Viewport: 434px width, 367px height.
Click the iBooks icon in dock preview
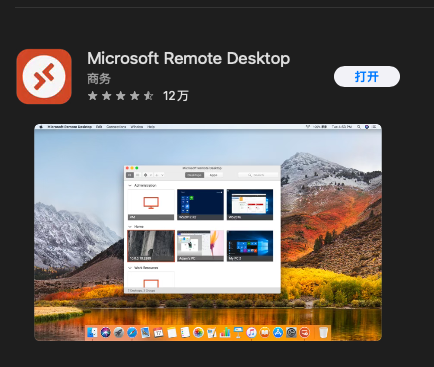[x=265, y=332]
